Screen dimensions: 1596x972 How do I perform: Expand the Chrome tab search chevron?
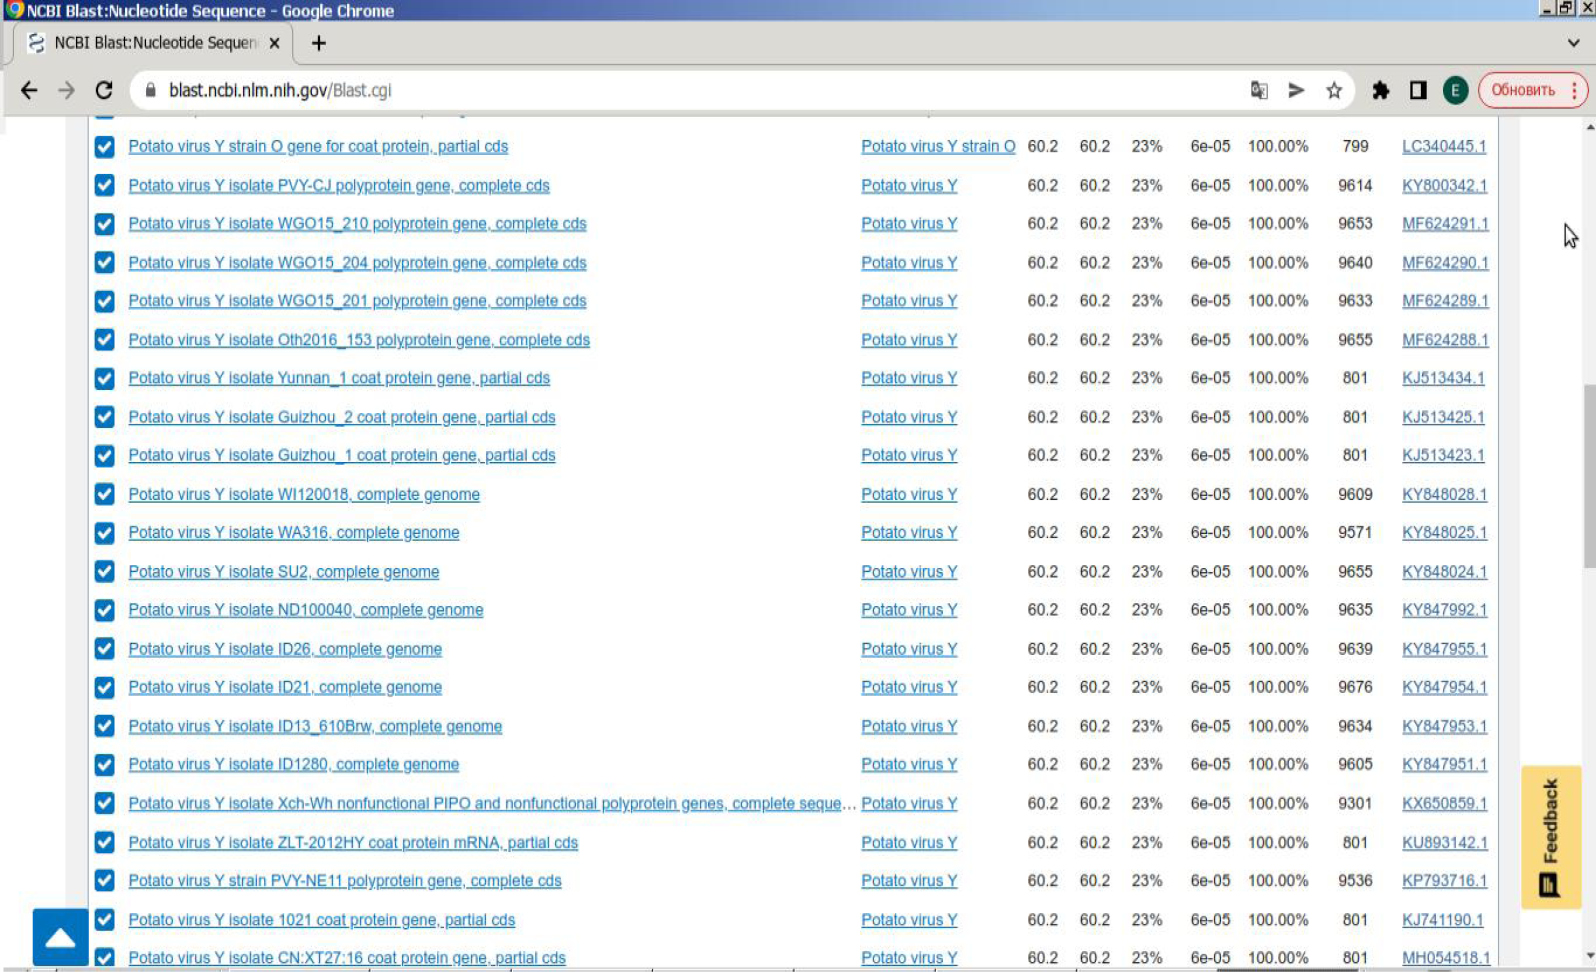(x=1573, y=43)
